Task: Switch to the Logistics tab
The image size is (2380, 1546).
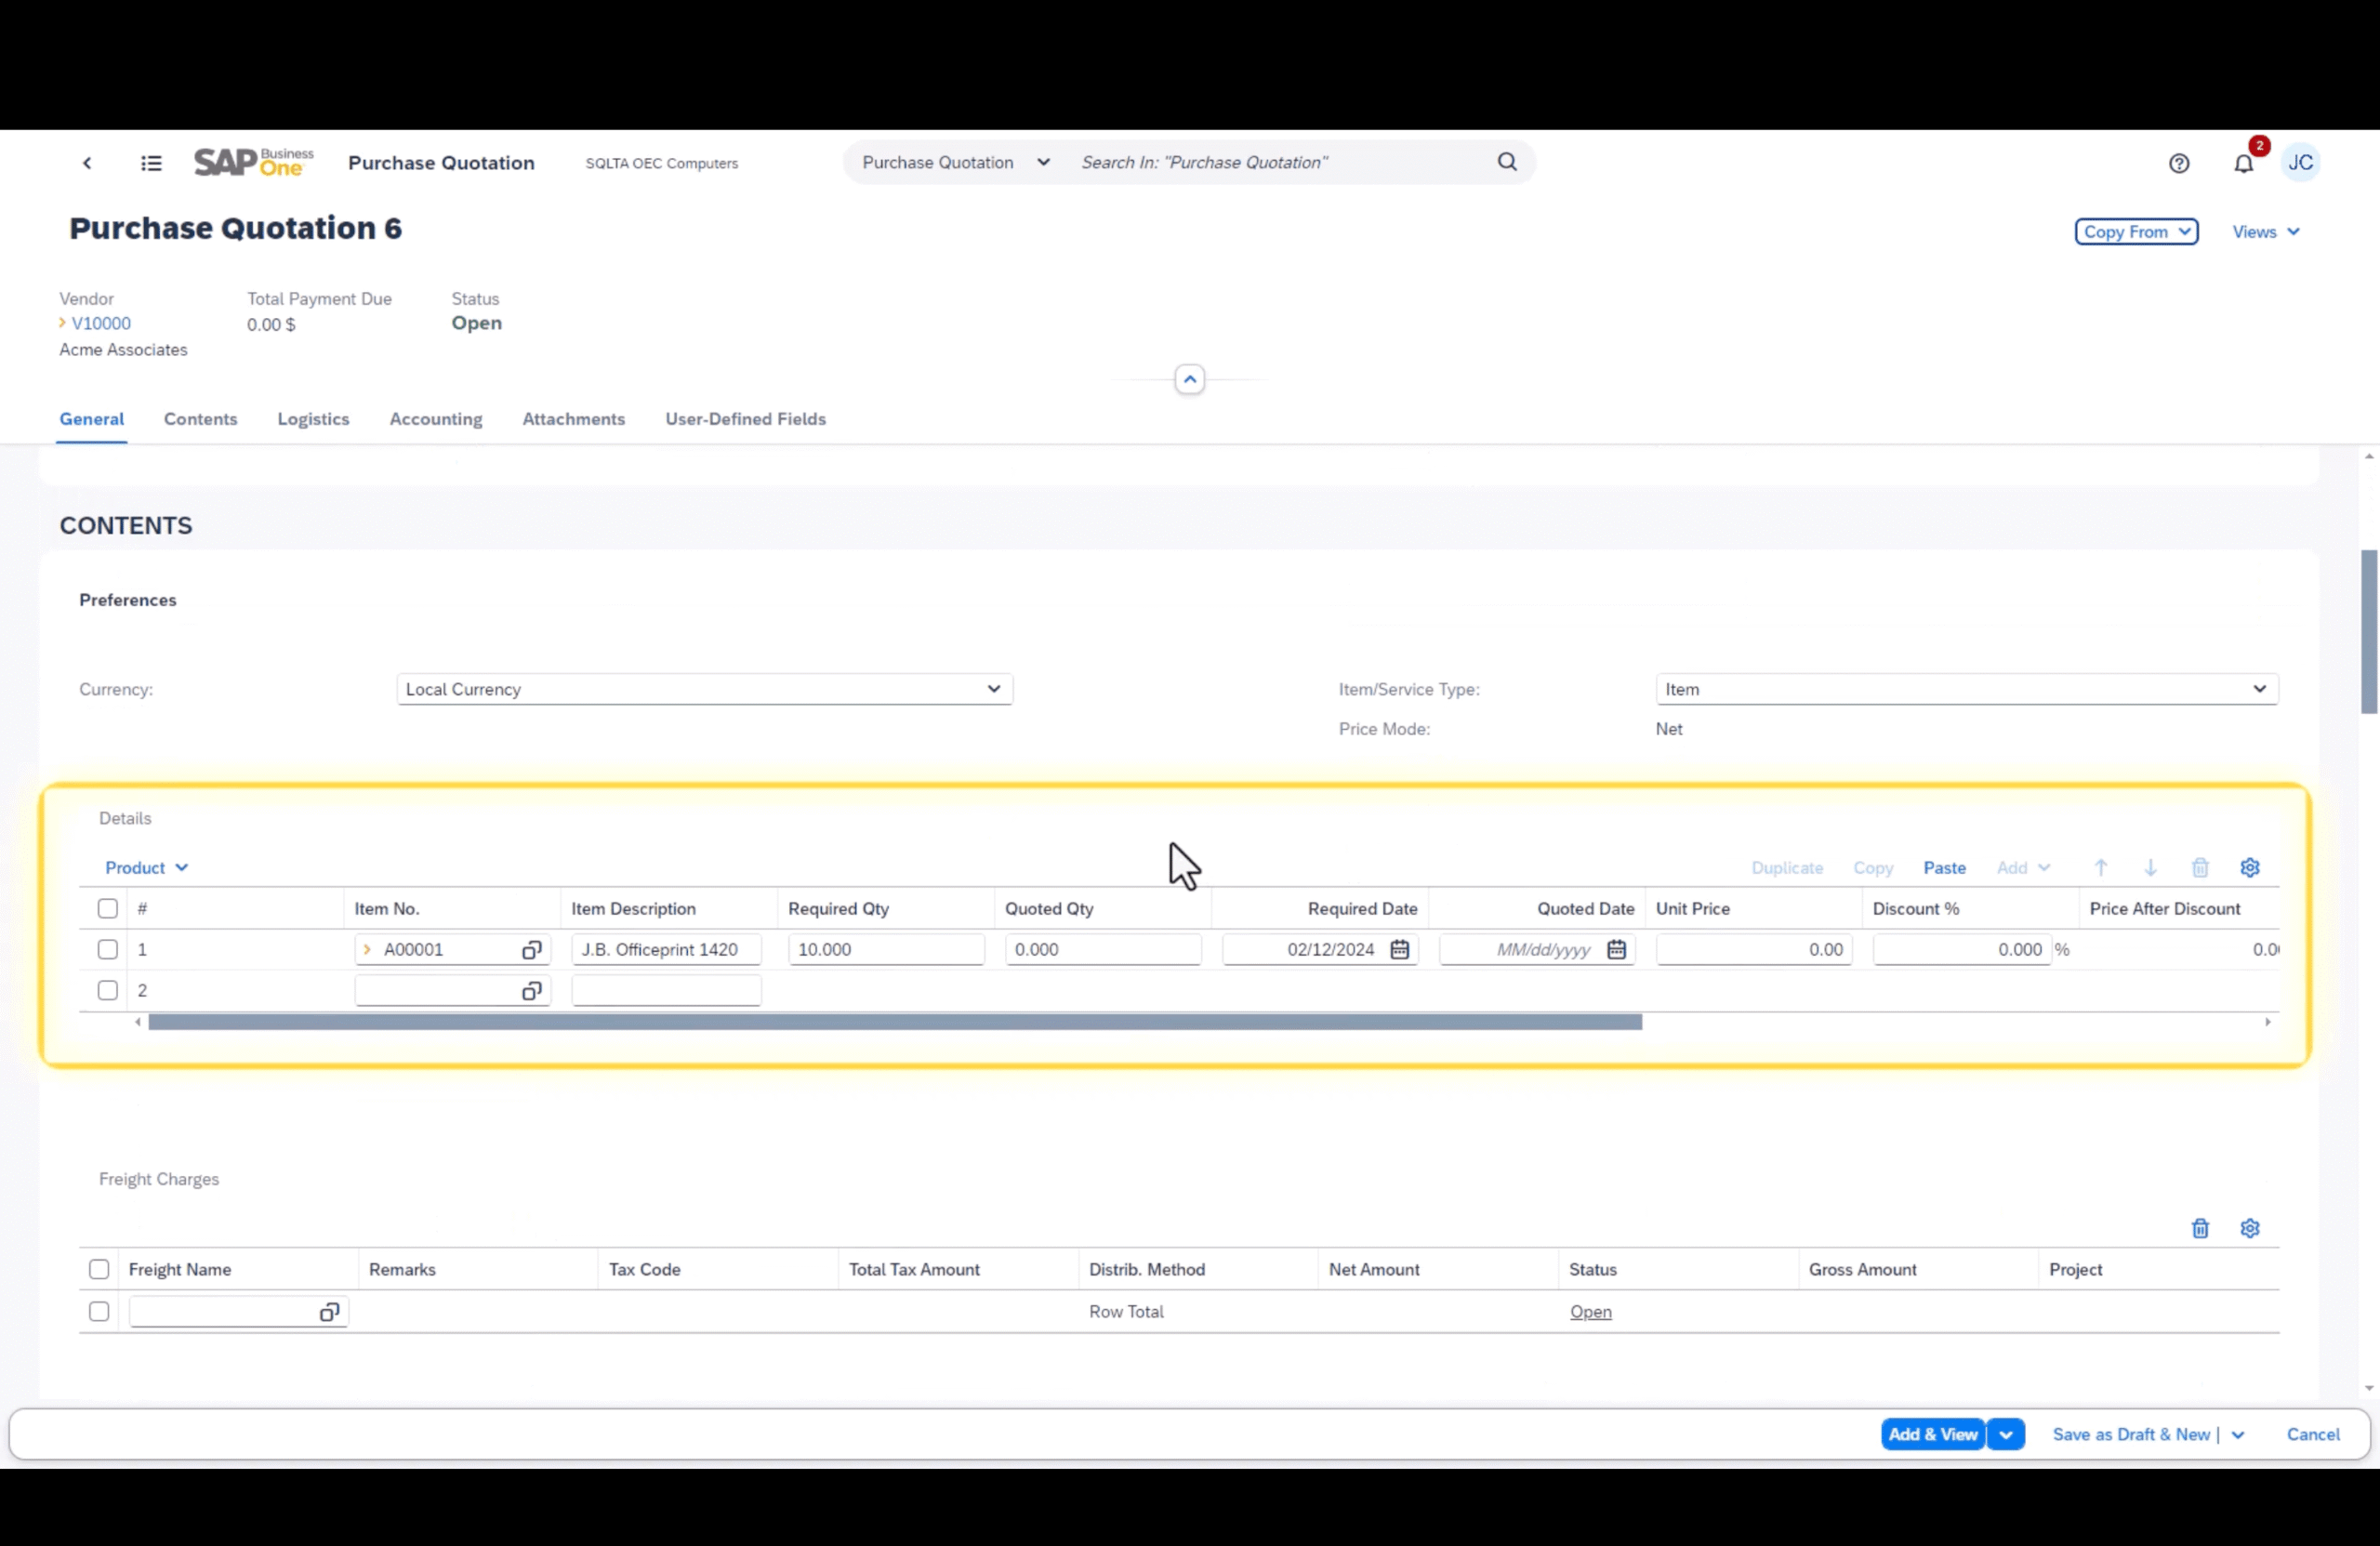Action: click(313, 420)
